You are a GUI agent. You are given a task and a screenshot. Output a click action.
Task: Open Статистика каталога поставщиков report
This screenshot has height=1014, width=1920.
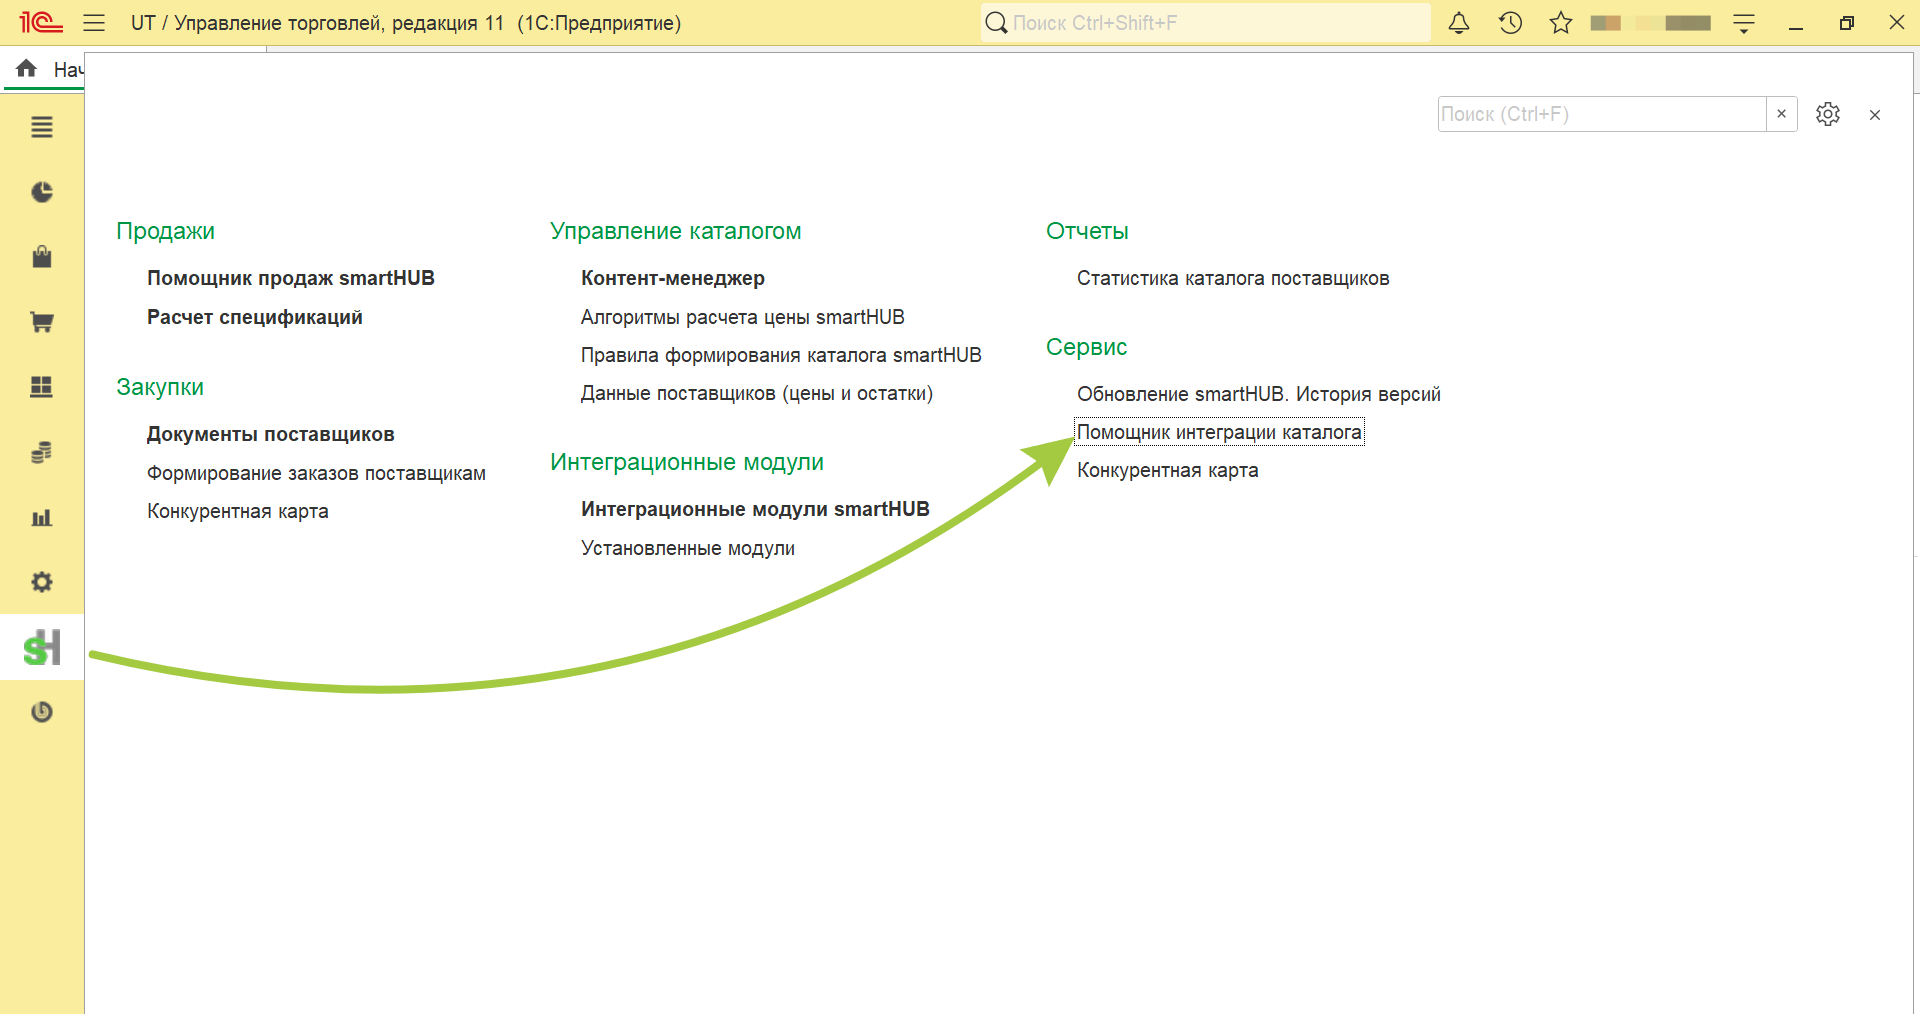(x=1233, y=278)
